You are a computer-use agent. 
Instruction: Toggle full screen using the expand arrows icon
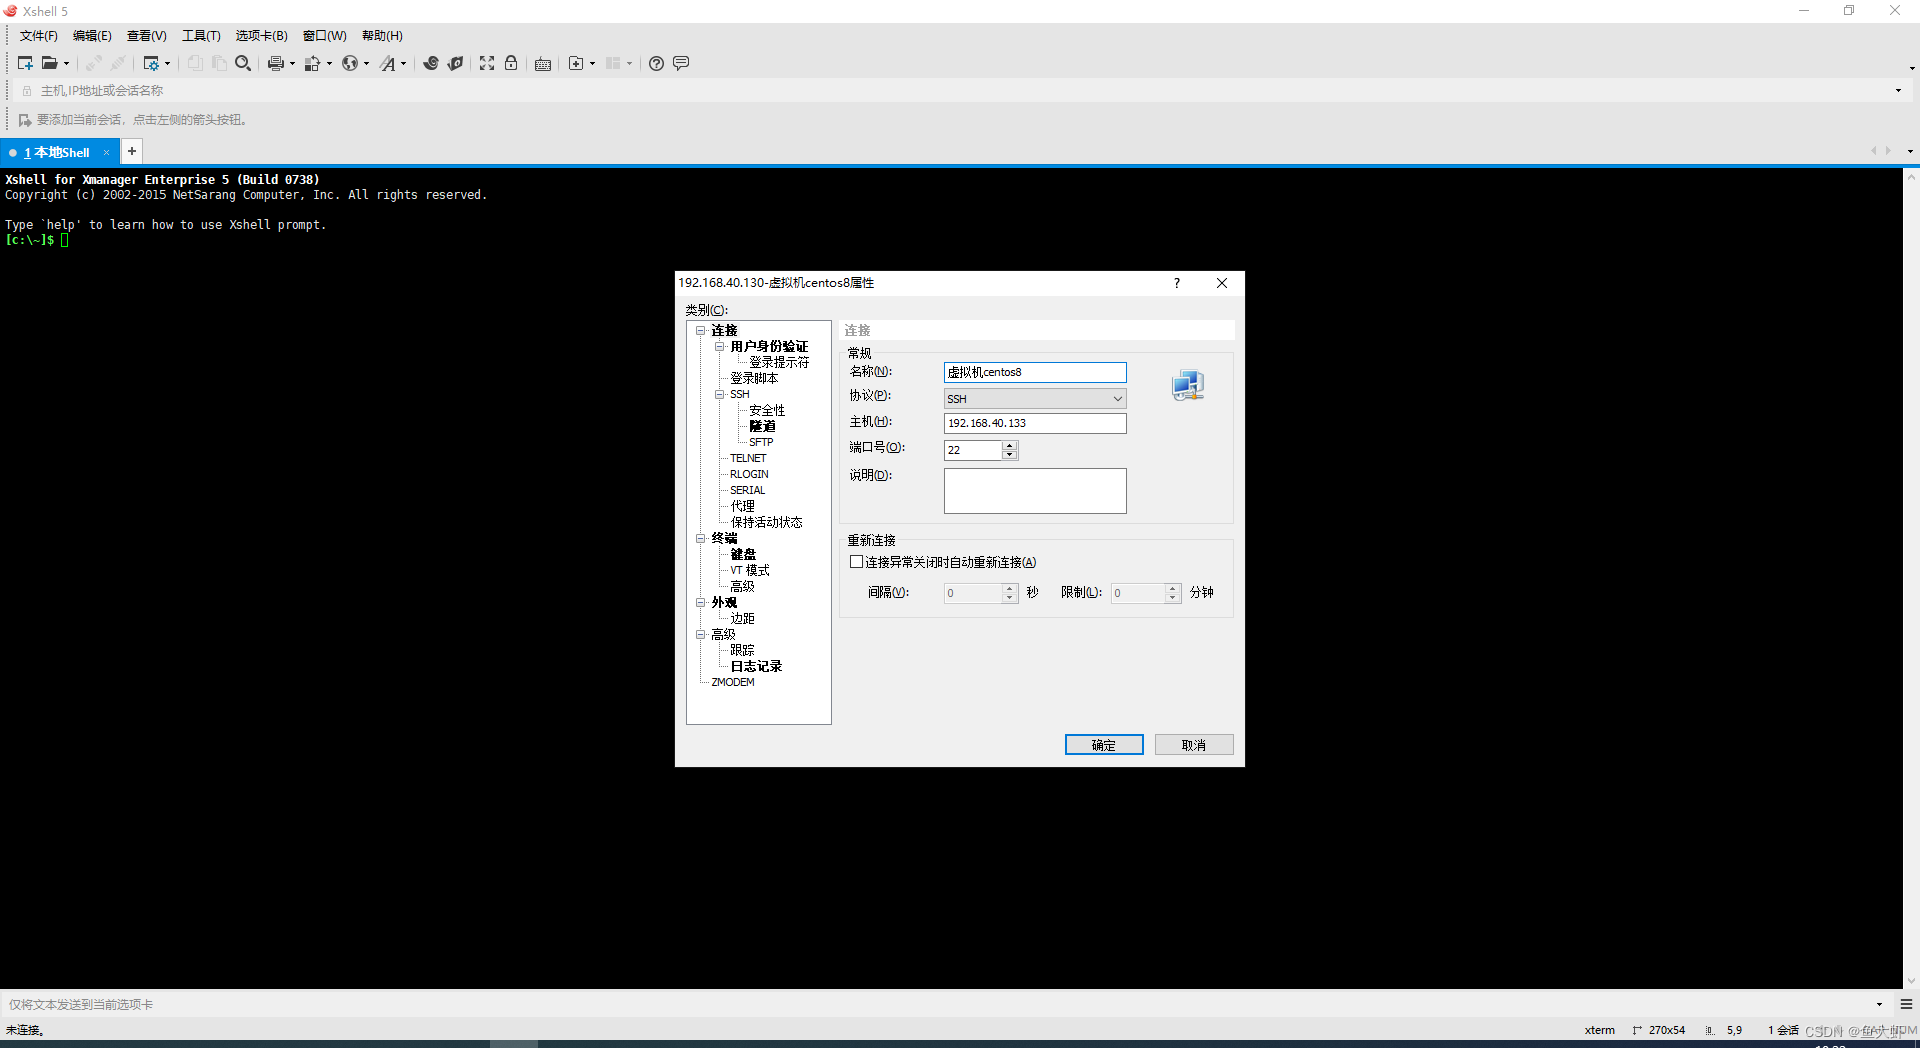(487, 63)
